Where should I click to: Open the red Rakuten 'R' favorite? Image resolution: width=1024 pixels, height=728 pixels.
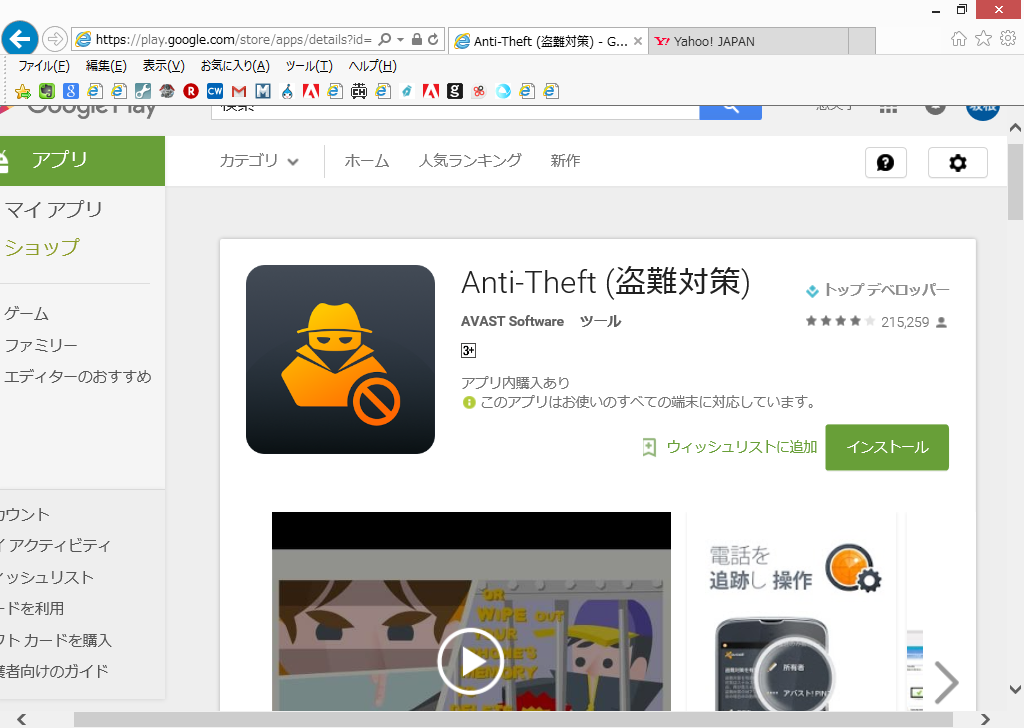click(191, 91)
